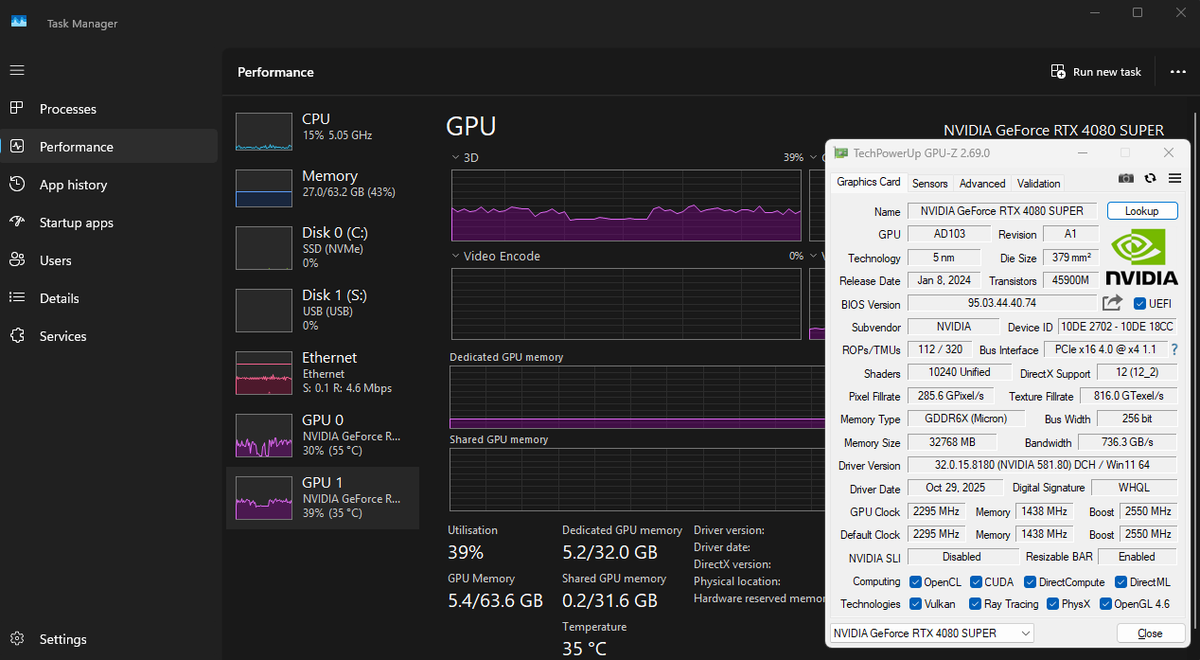Click the Name field in GPU-Z

(x=1003, y=211)
